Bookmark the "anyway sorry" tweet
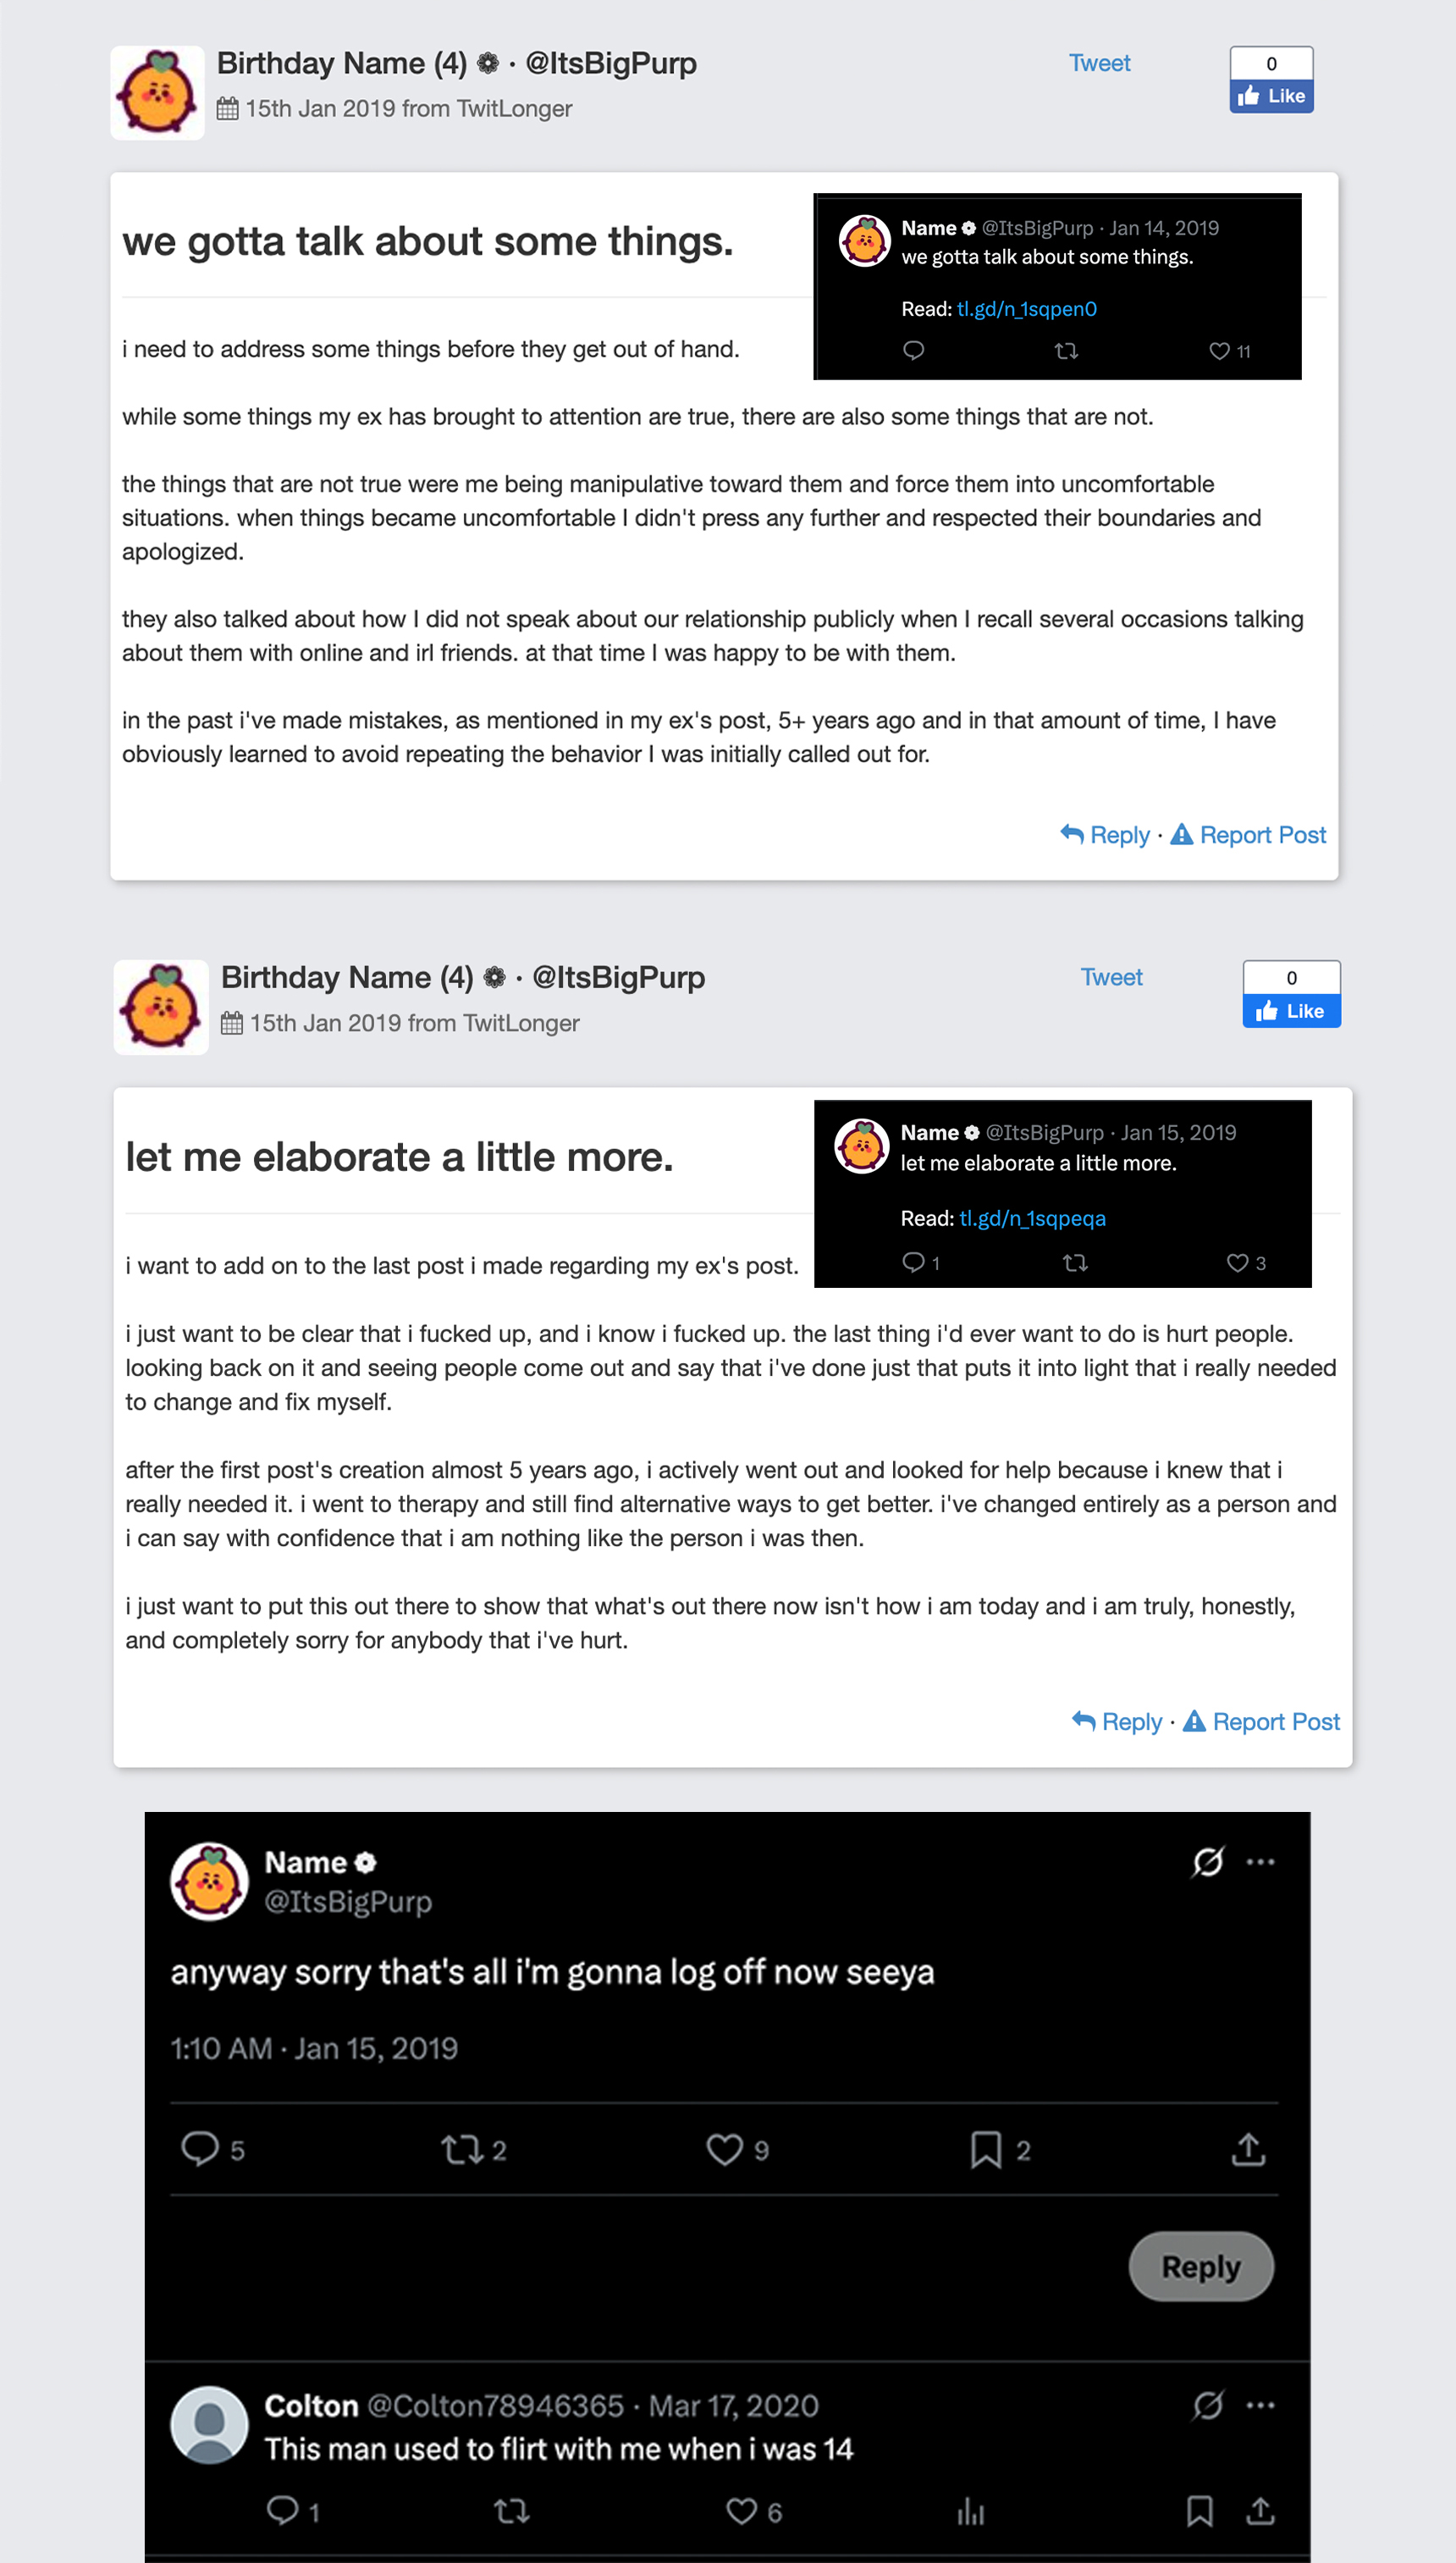1456x2563 pixels. tap(985, 2150)
